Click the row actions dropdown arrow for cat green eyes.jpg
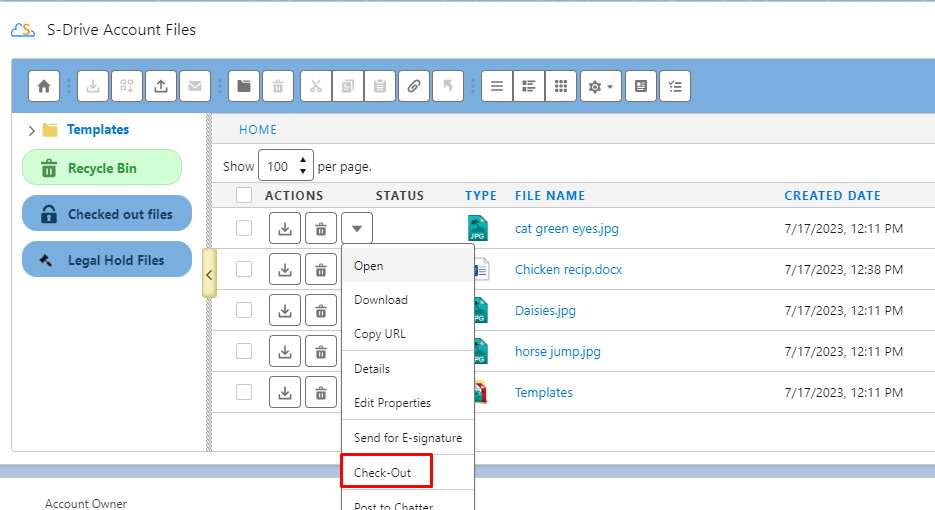Screen dimensions: 935x510 (x=357, y=229)
